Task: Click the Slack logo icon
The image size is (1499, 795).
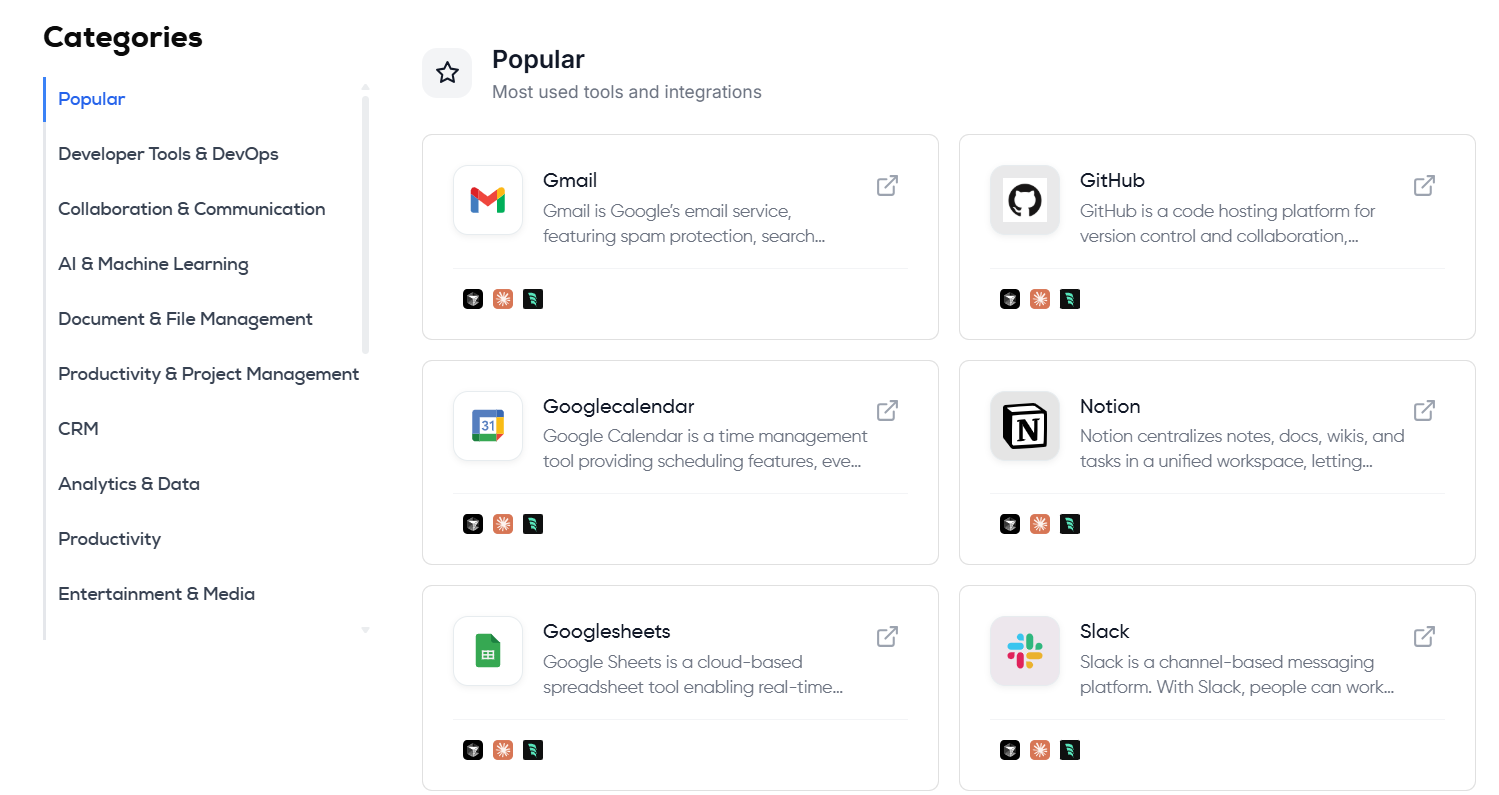Action: click(x=1025, y=651)
